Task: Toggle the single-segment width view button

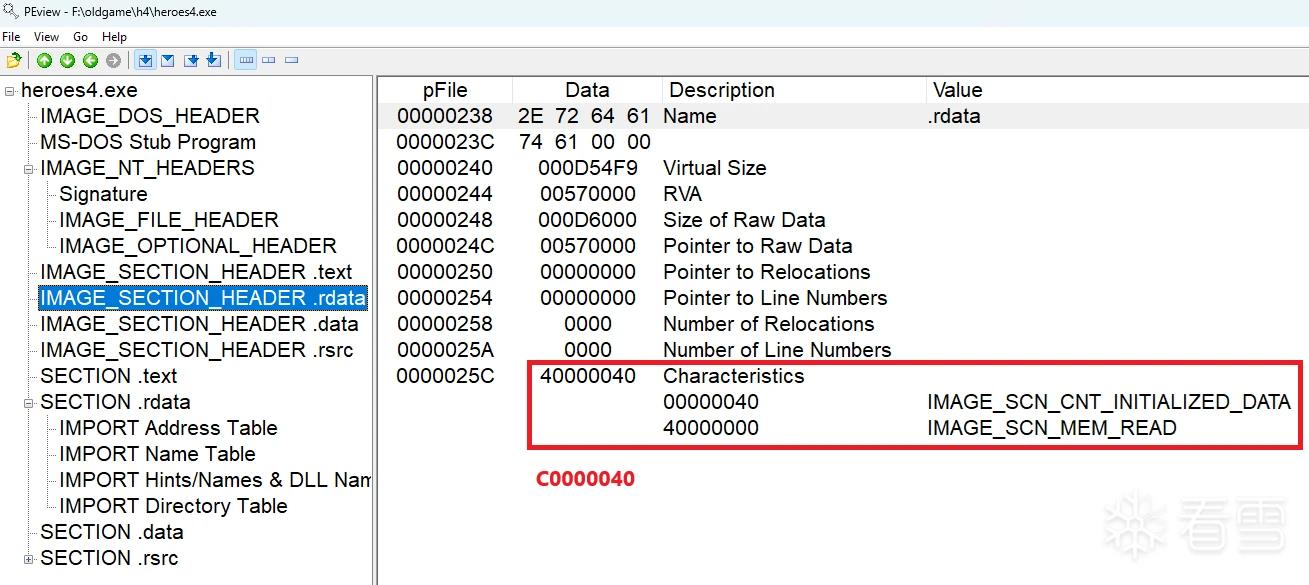Action: 291,60
